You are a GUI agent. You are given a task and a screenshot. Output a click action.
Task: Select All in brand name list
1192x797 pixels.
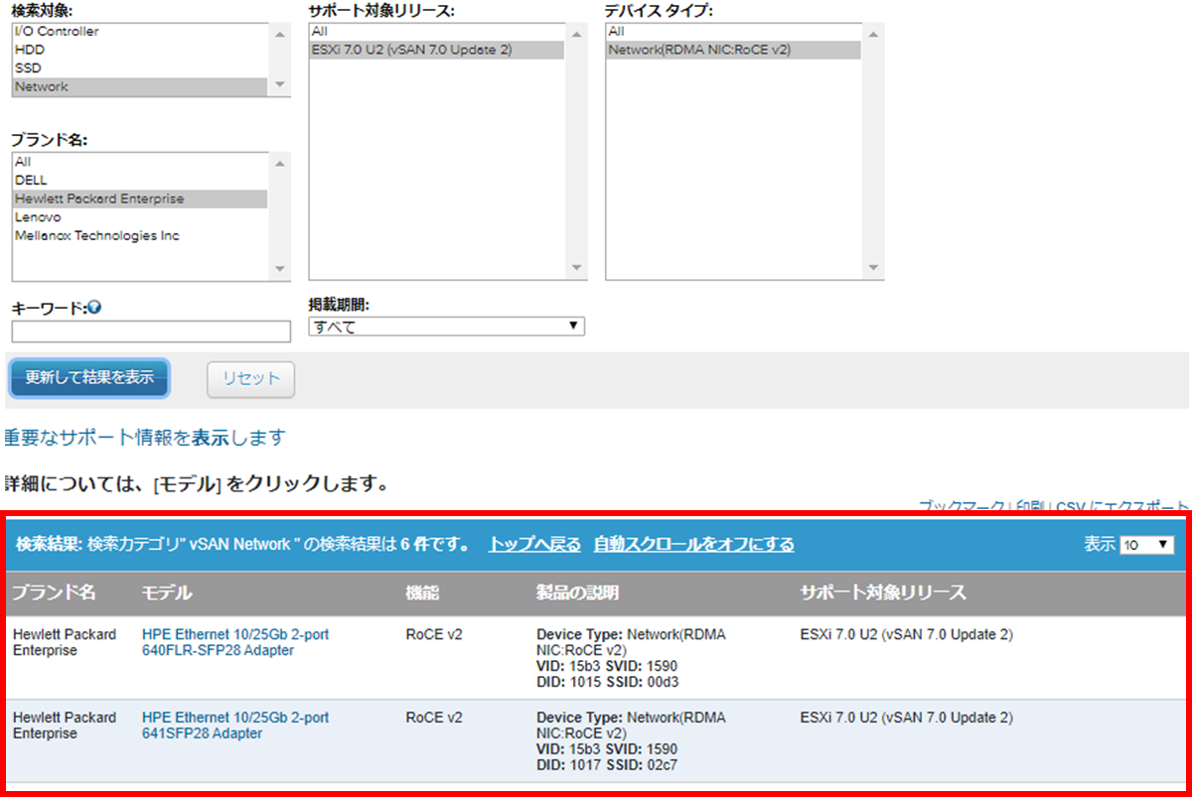click(x=140, y=161)
